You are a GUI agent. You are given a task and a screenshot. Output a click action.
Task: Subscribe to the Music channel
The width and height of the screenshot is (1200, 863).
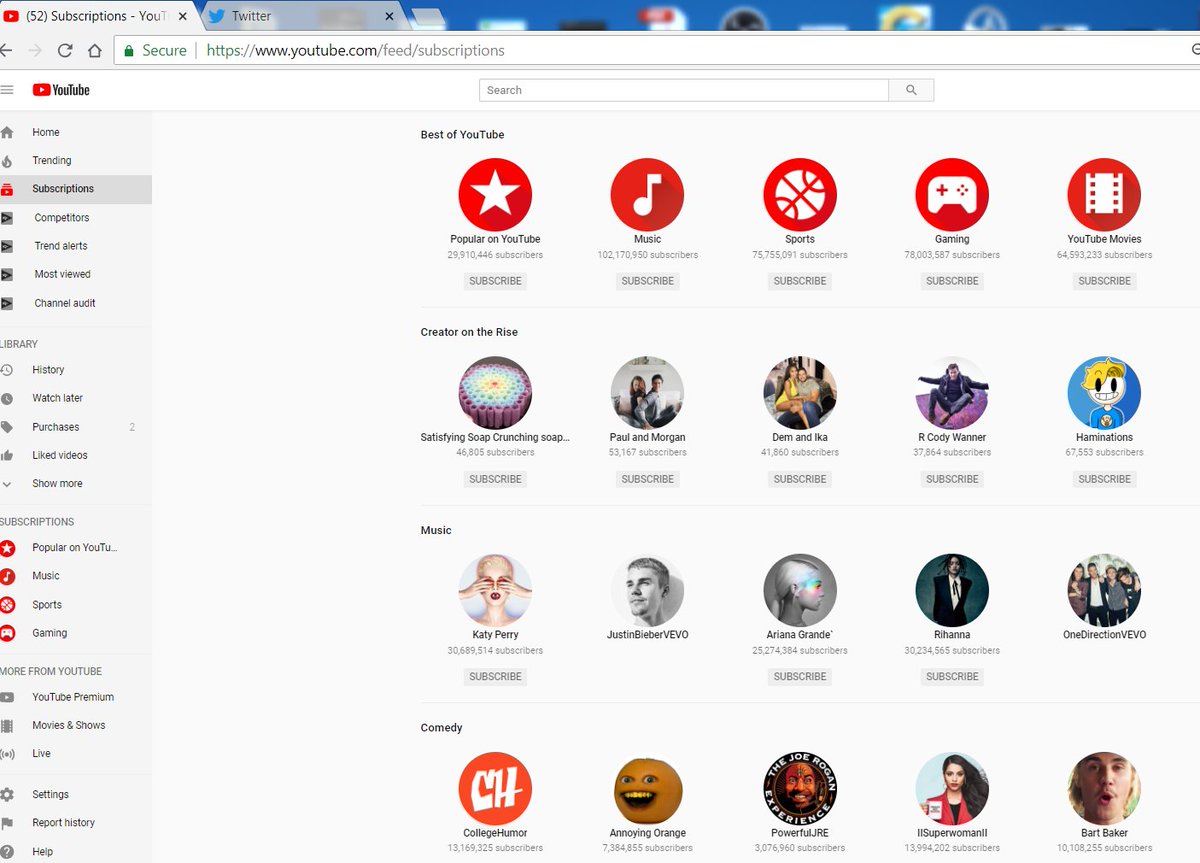647,281
